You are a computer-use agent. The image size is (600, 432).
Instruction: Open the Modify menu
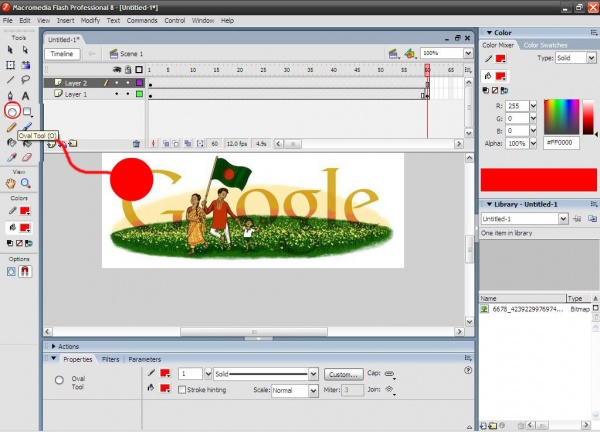(90, 20)
